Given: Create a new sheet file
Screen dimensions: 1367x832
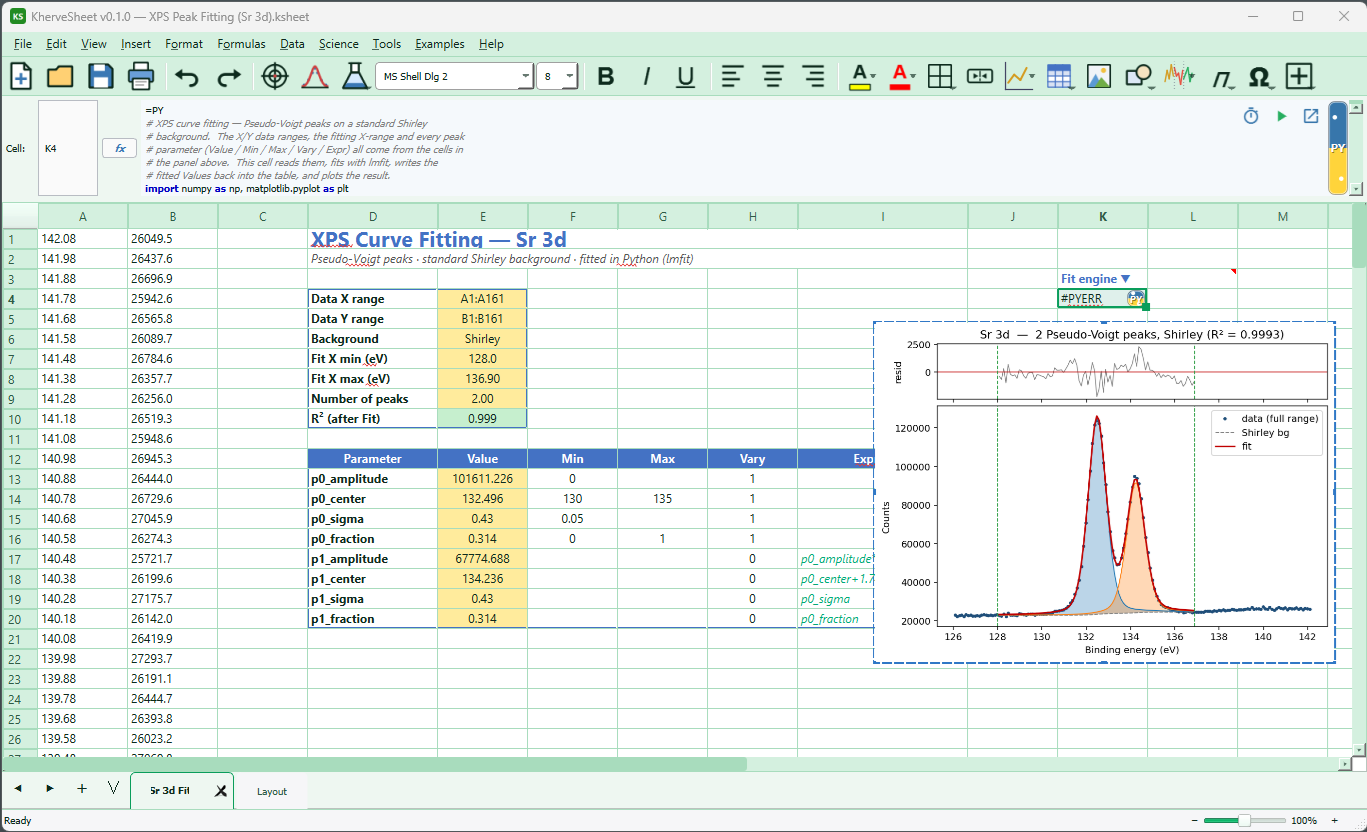Looking at the screenshot, I should click(x=21, y=76).
